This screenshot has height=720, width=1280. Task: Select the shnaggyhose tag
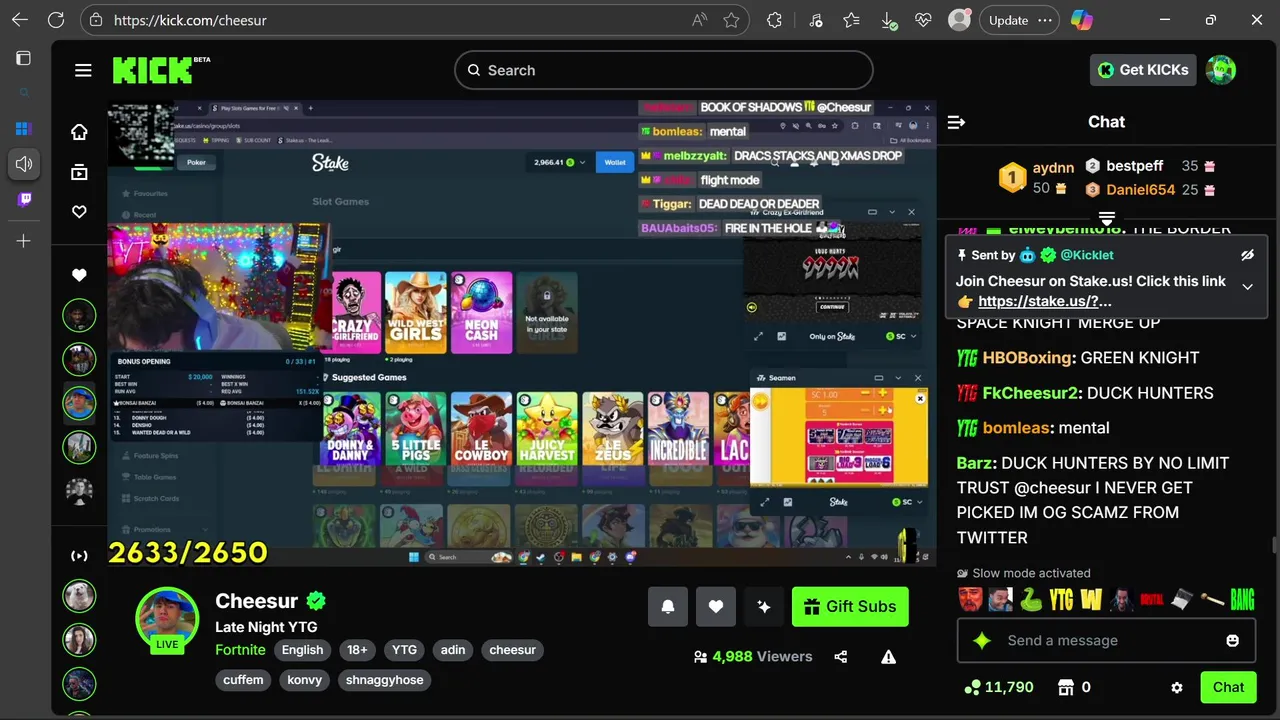[385, 680]
